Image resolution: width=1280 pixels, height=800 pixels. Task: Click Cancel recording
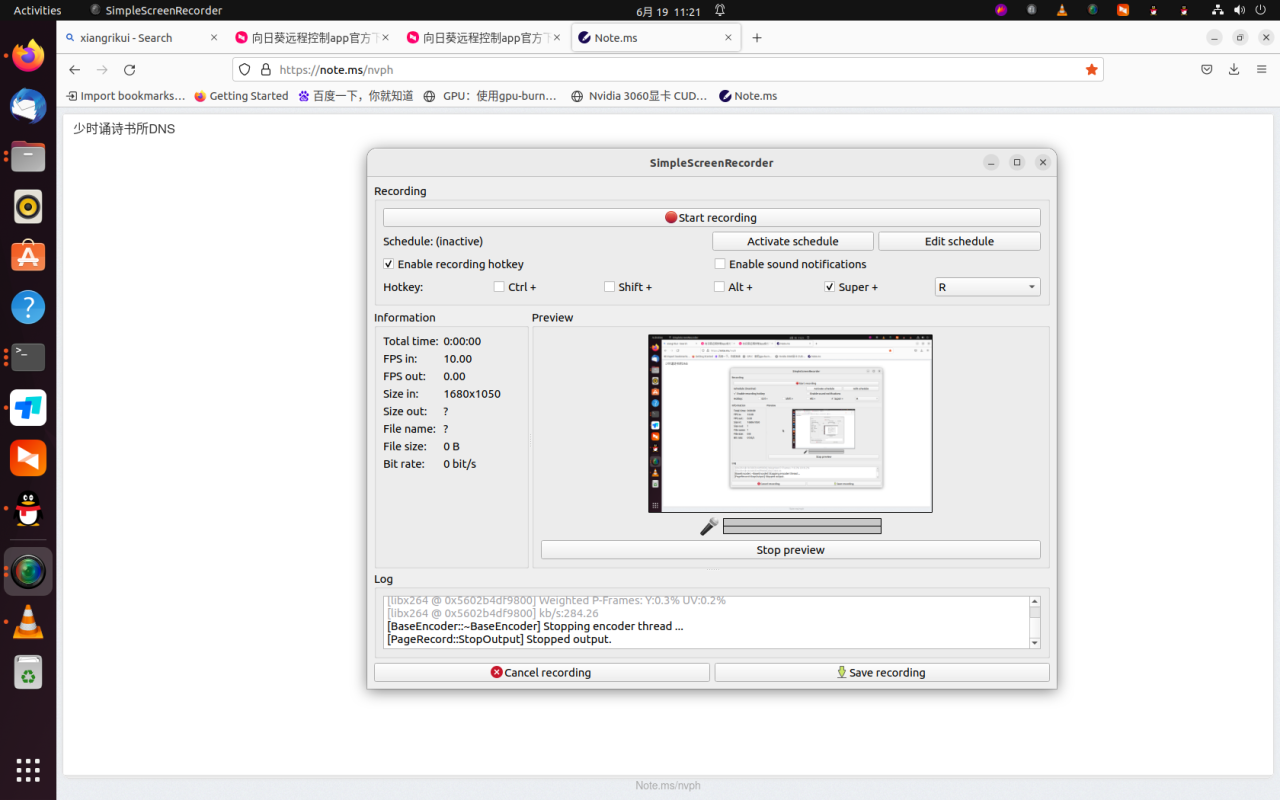point(541,672)
